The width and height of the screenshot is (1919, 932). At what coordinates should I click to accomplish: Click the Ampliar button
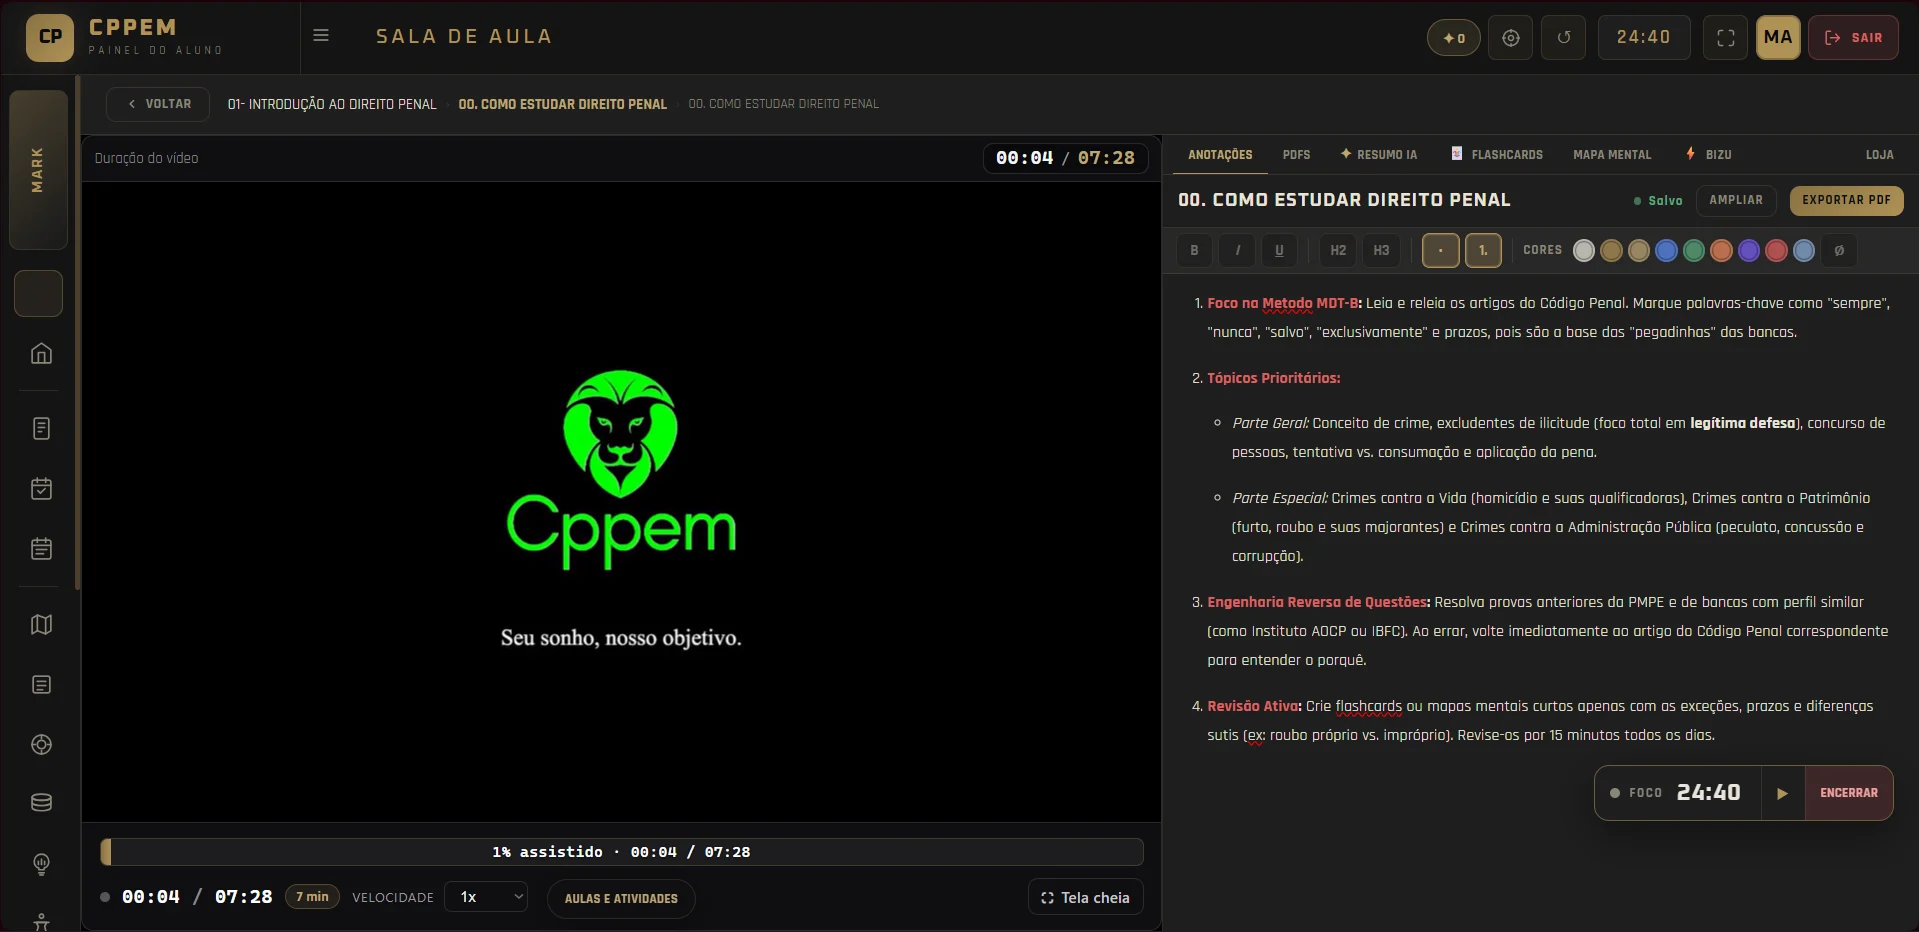[x=1735, y=200]
